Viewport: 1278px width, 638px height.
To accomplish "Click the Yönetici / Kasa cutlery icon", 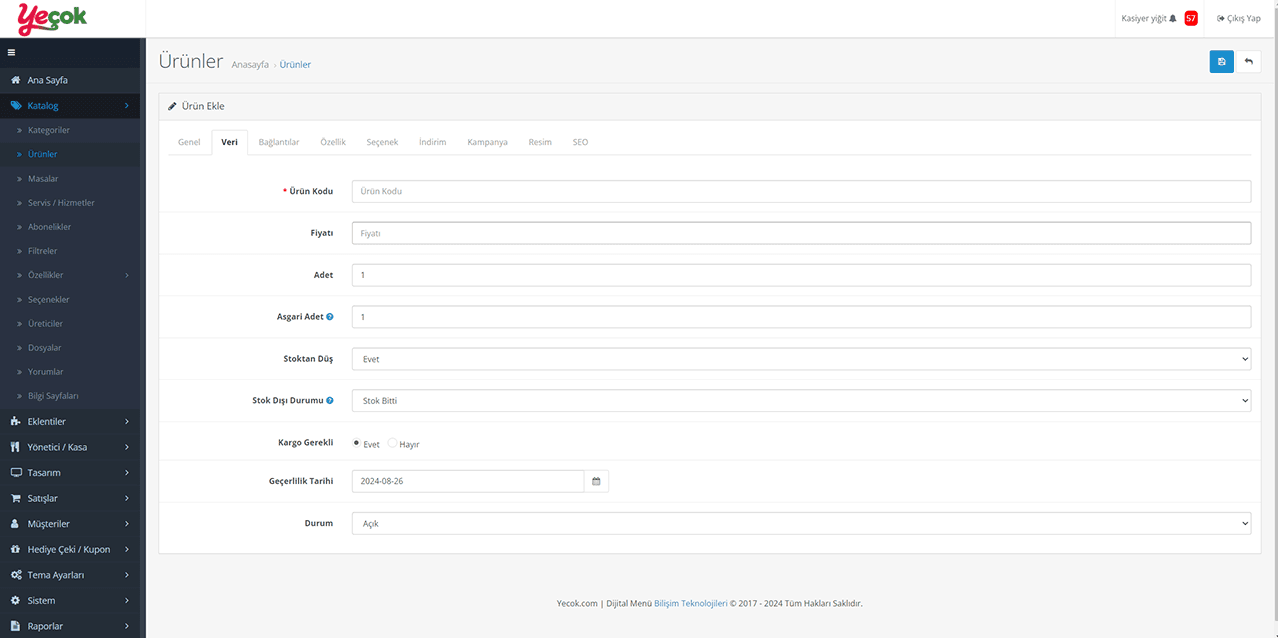I will click(x=16, y=447).
